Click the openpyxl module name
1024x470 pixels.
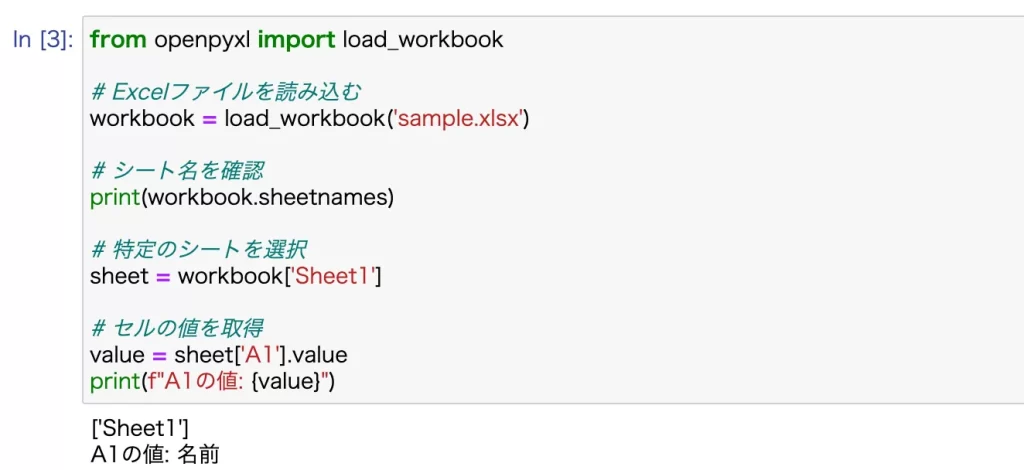coord(202,40)
